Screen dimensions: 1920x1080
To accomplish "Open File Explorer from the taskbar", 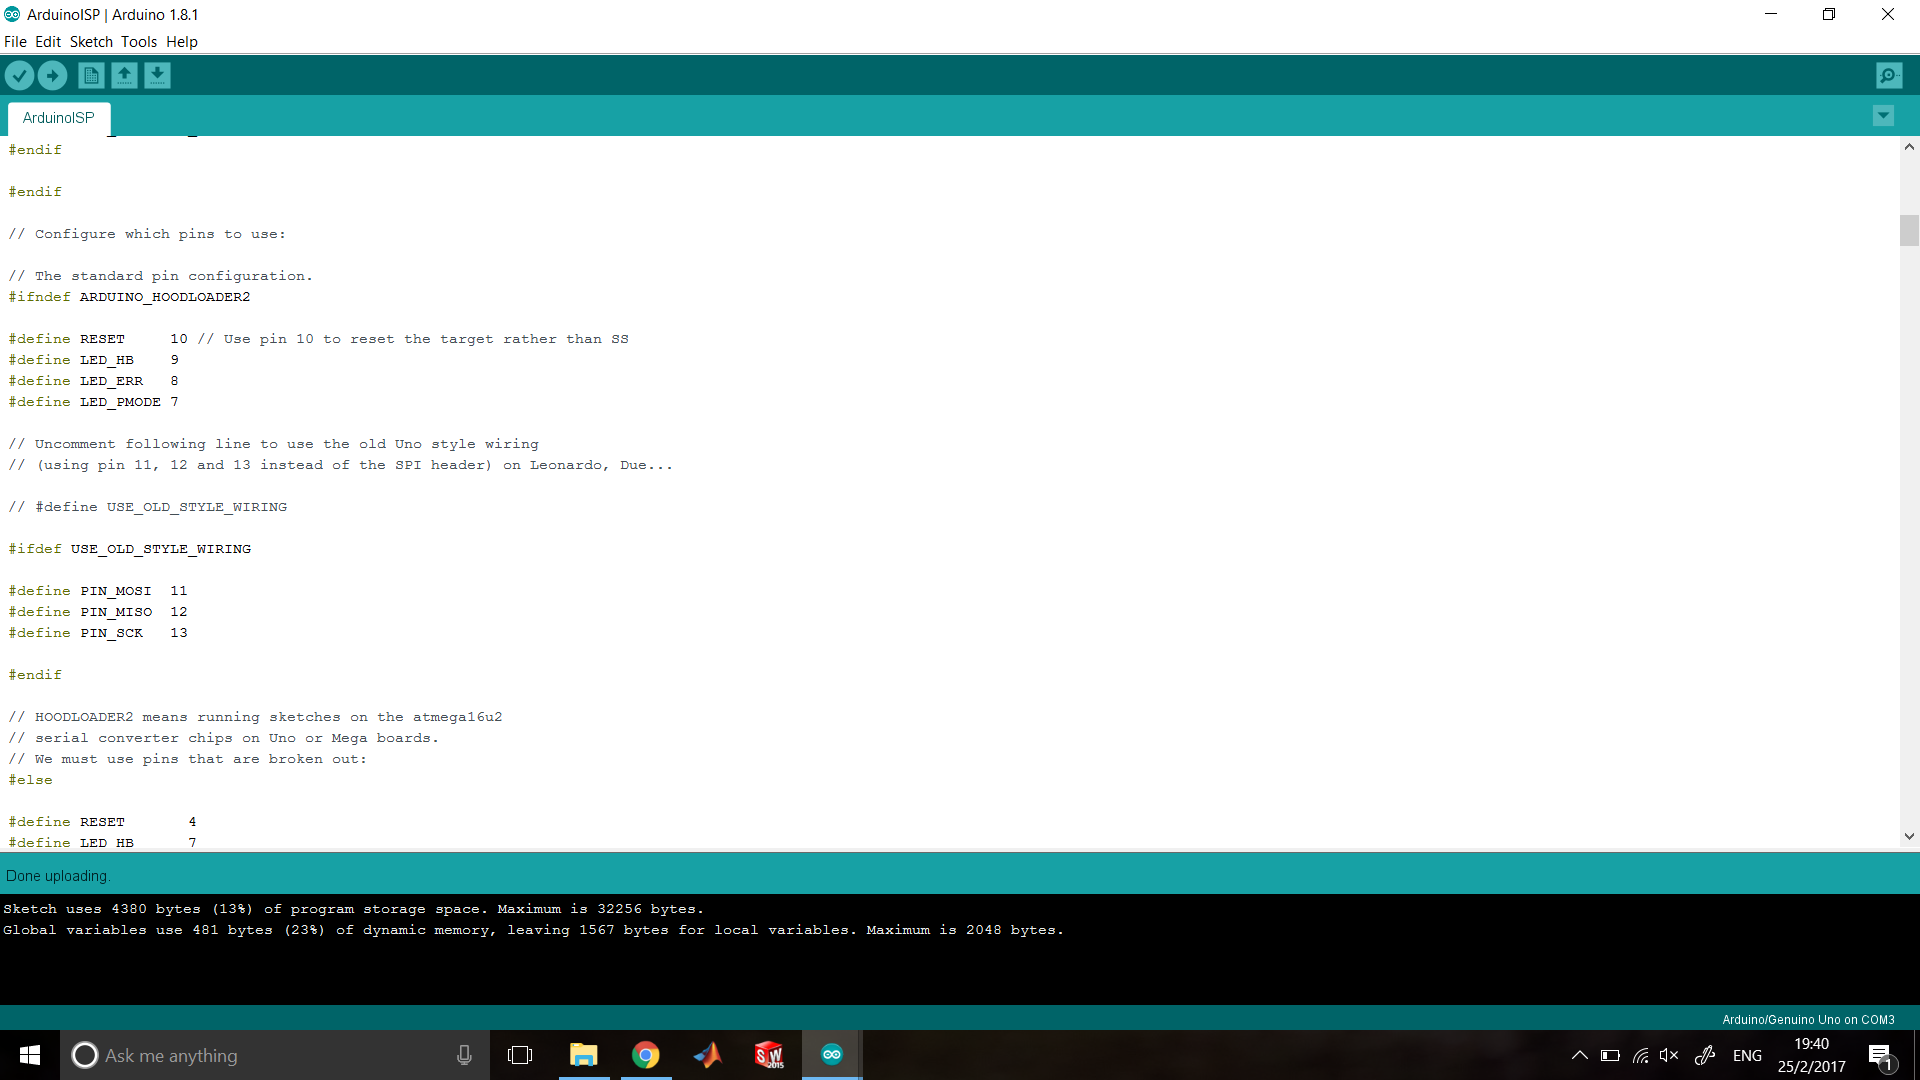I will click(584, 1055).
